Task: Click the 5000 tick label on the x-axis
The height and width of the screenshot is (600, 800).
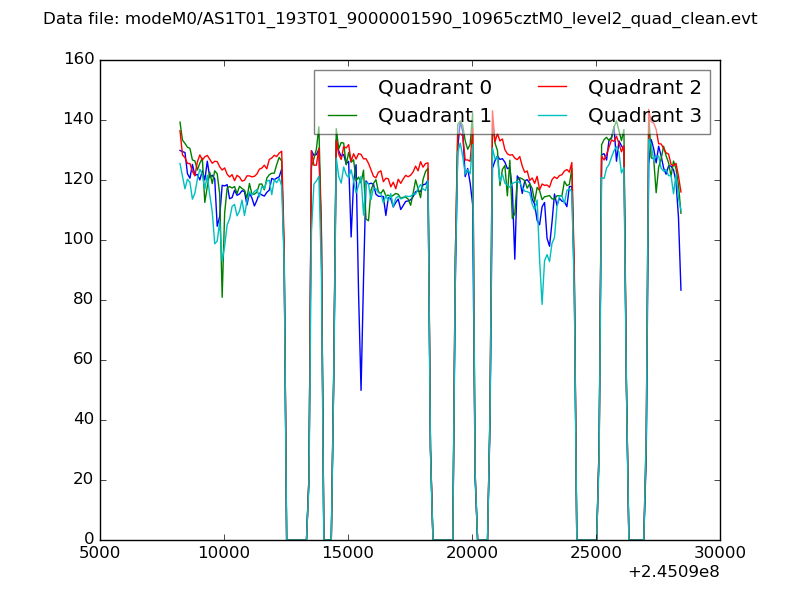Action: [100, 553]
